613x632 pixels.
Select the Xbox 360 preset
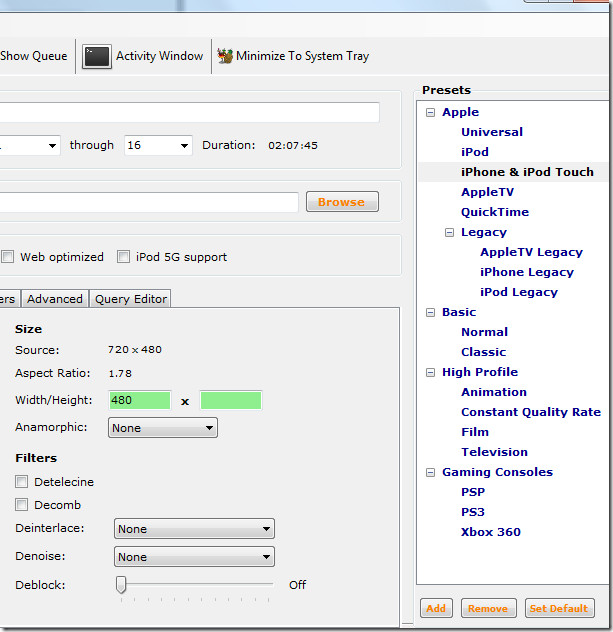coord(490,532)
